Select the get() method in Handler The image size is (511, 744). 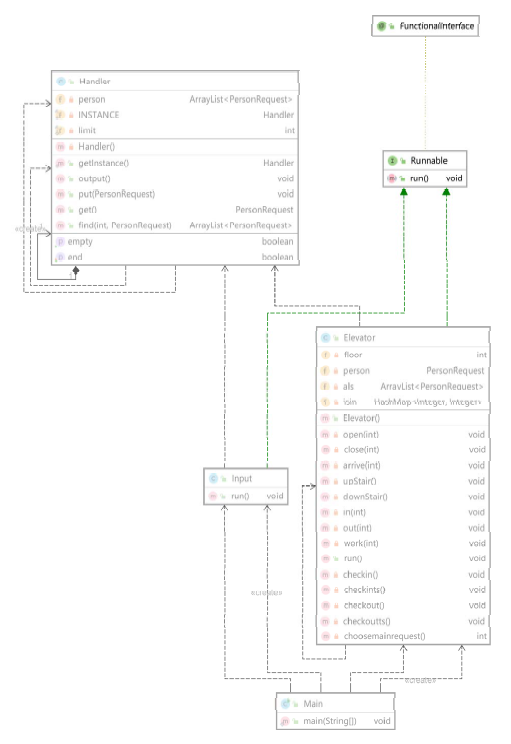175,210
